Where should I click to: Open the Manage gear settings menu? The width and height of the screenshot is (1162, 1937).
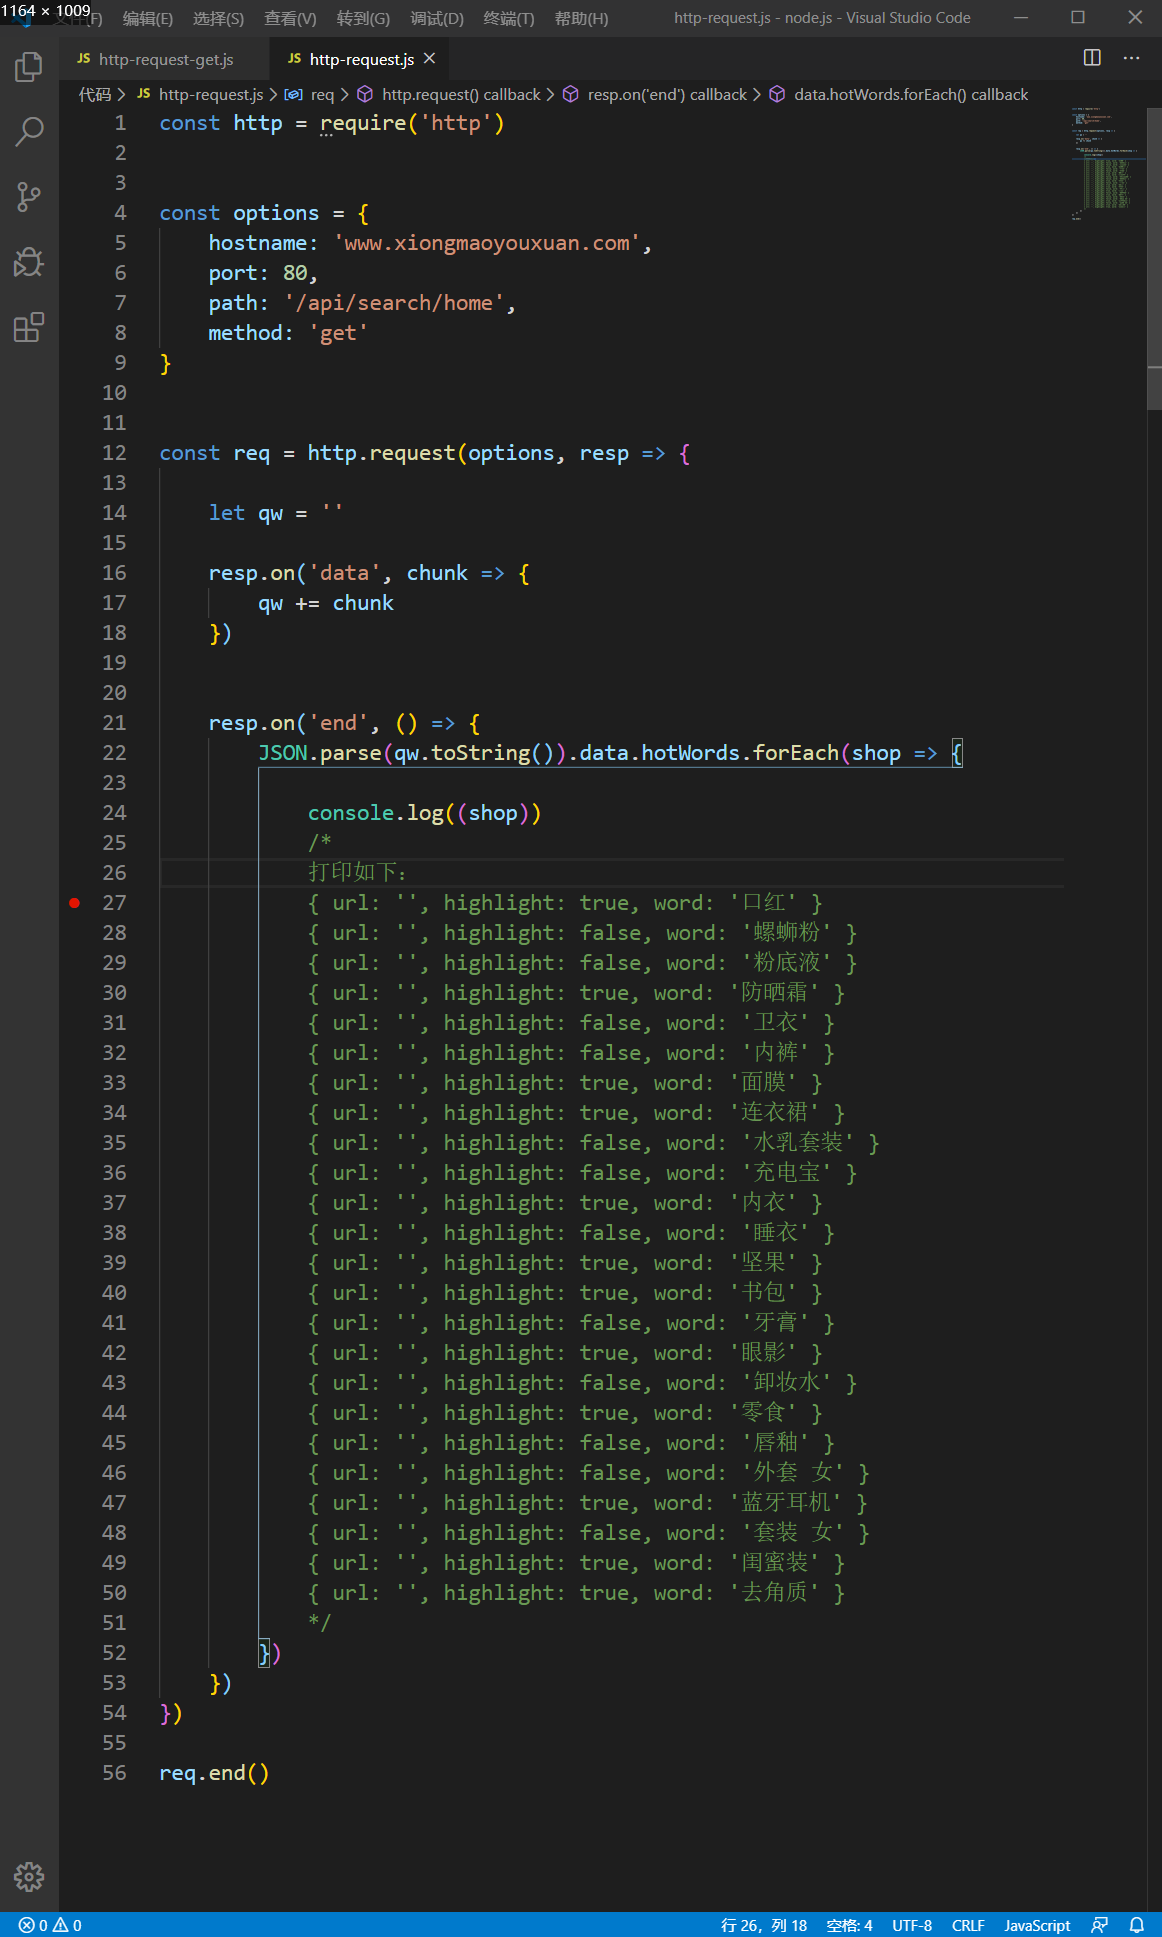coord(29,1877)
